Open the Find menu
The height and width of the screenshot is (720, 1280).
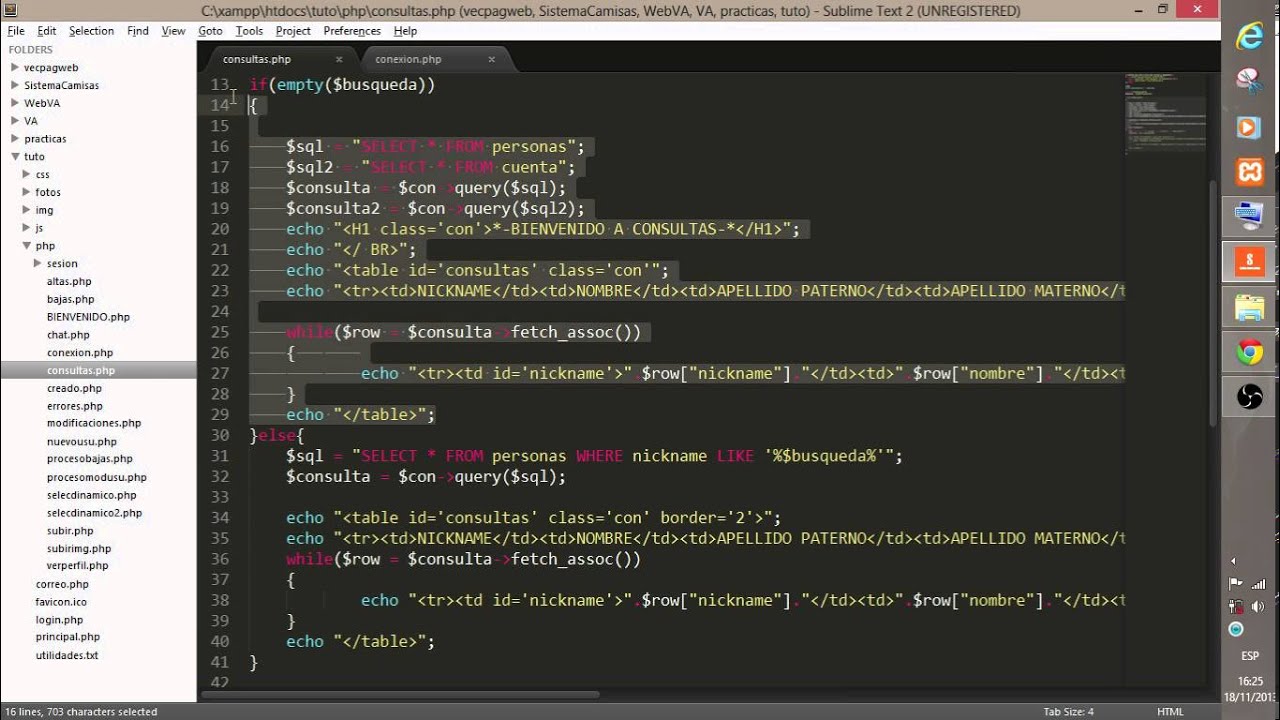coord(138,31)
